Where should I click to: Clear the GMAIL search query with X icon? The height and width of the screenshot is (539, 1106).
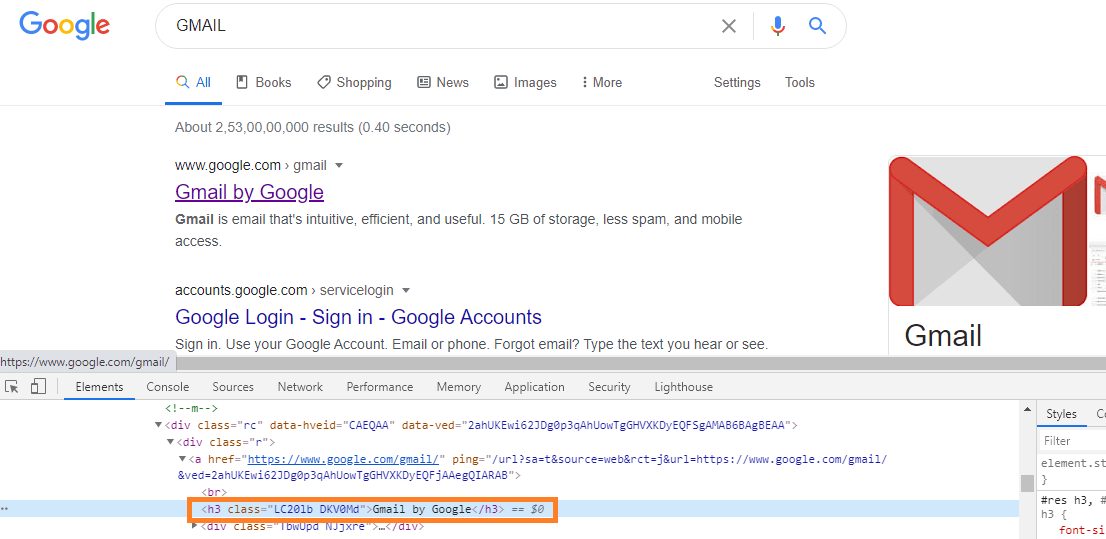click(728, 26)
